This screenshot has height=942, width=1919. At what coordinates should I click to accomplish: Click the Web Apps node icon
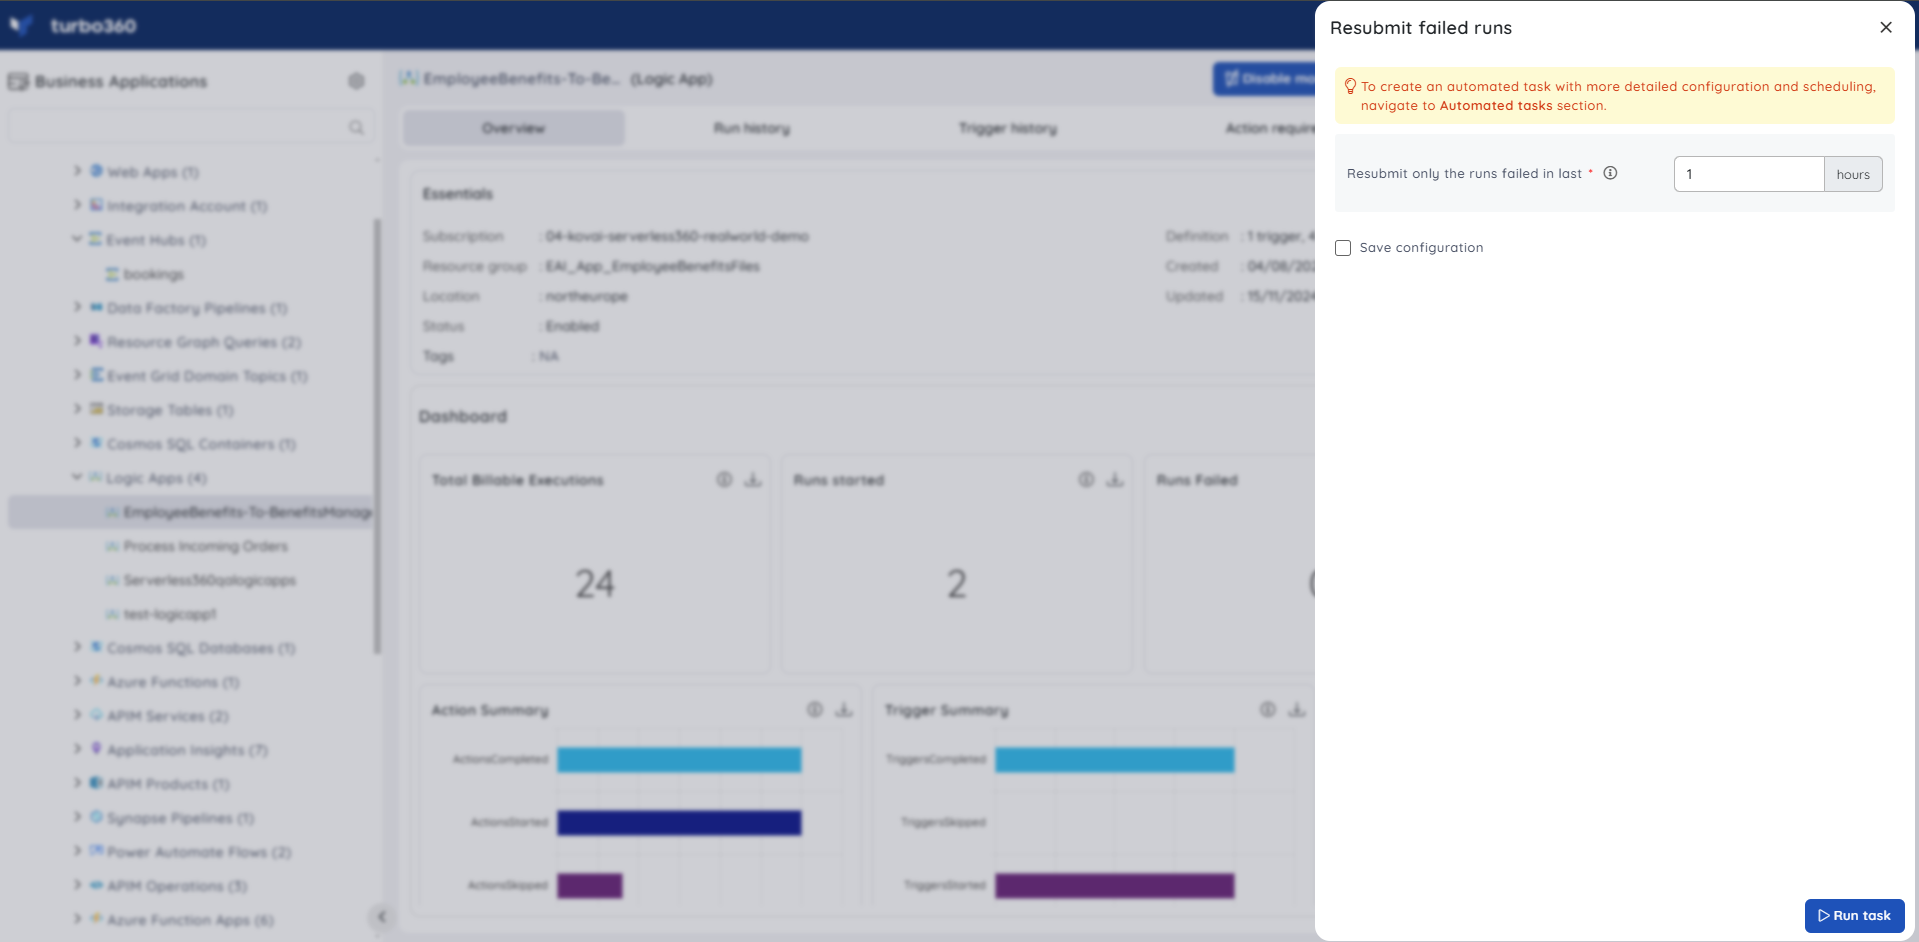[x=97, y=171]
